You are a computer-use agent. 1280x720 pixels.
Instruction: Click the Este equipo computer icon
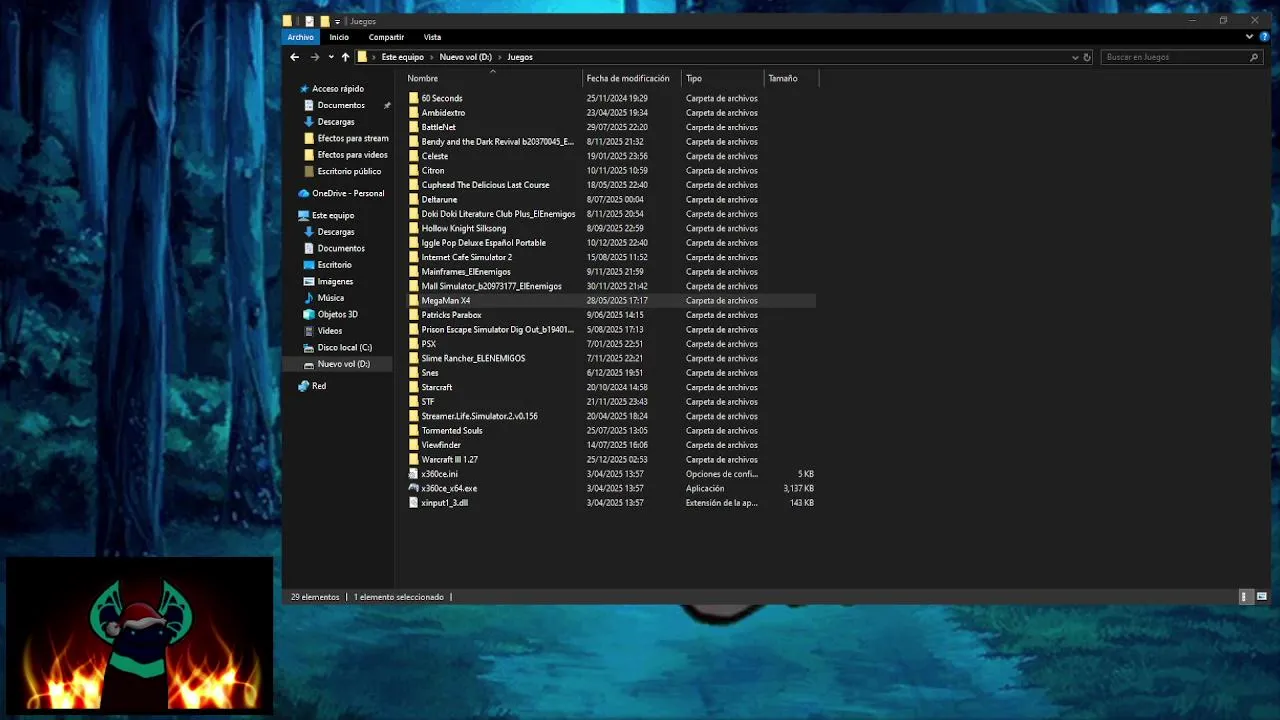coord(303,215)
